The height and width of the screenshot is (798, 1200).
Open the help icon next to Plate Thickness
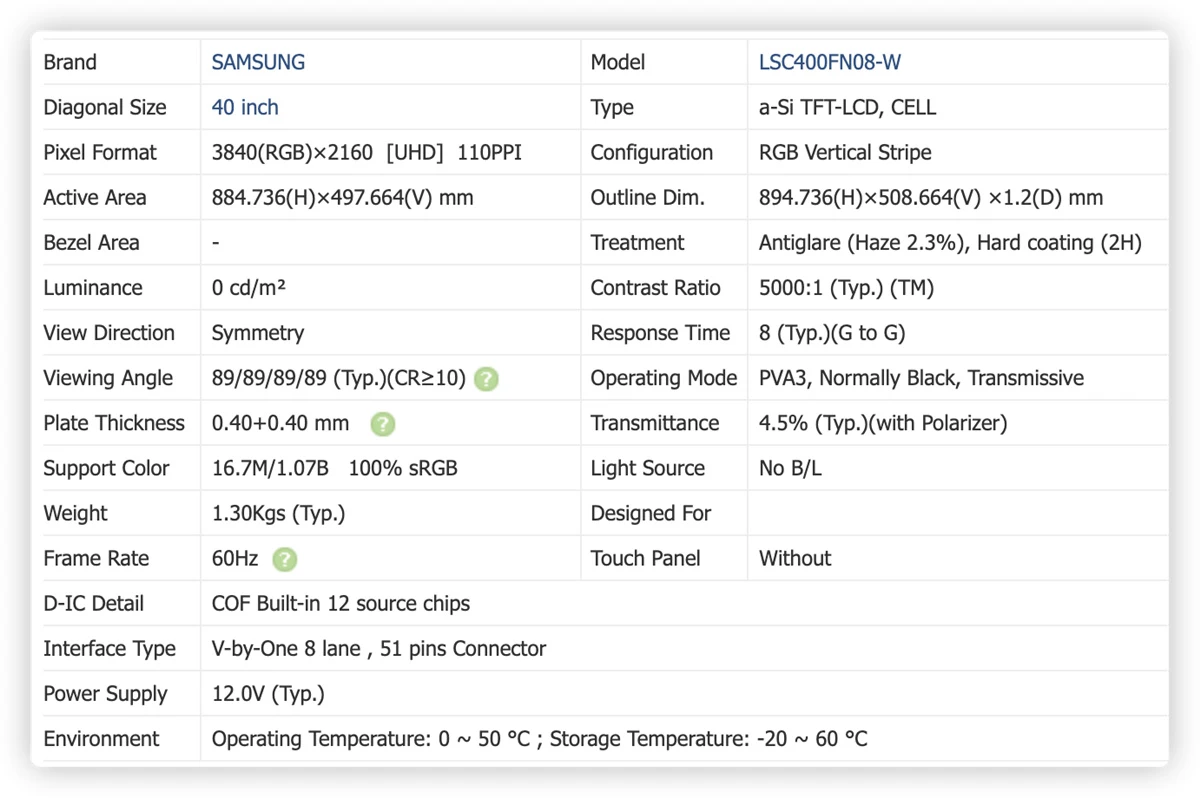[x=382, y=424]
